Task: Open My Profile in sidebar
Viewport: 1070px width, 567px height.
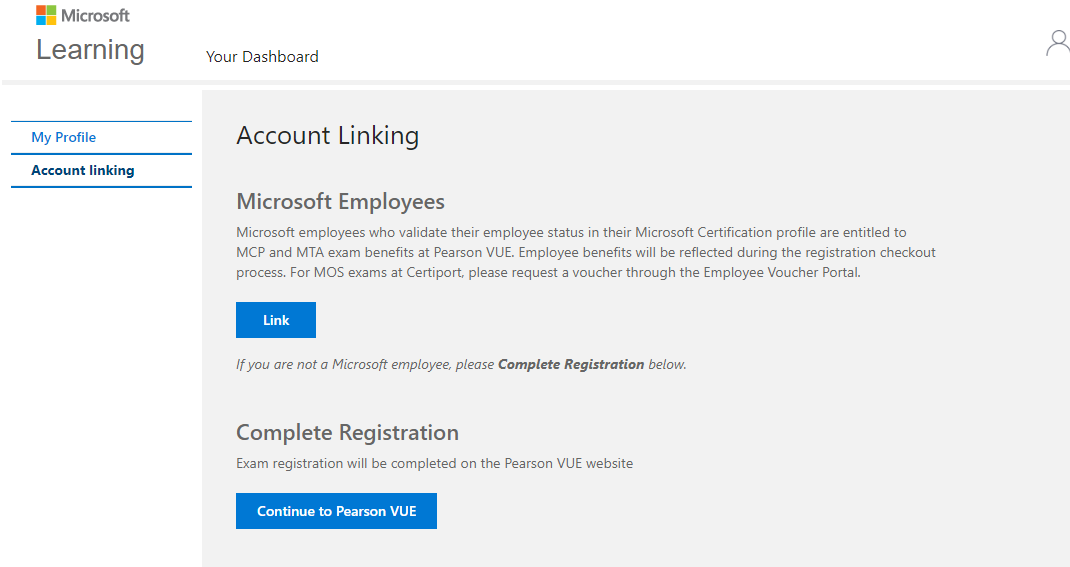Action: (x=63, y=137)
